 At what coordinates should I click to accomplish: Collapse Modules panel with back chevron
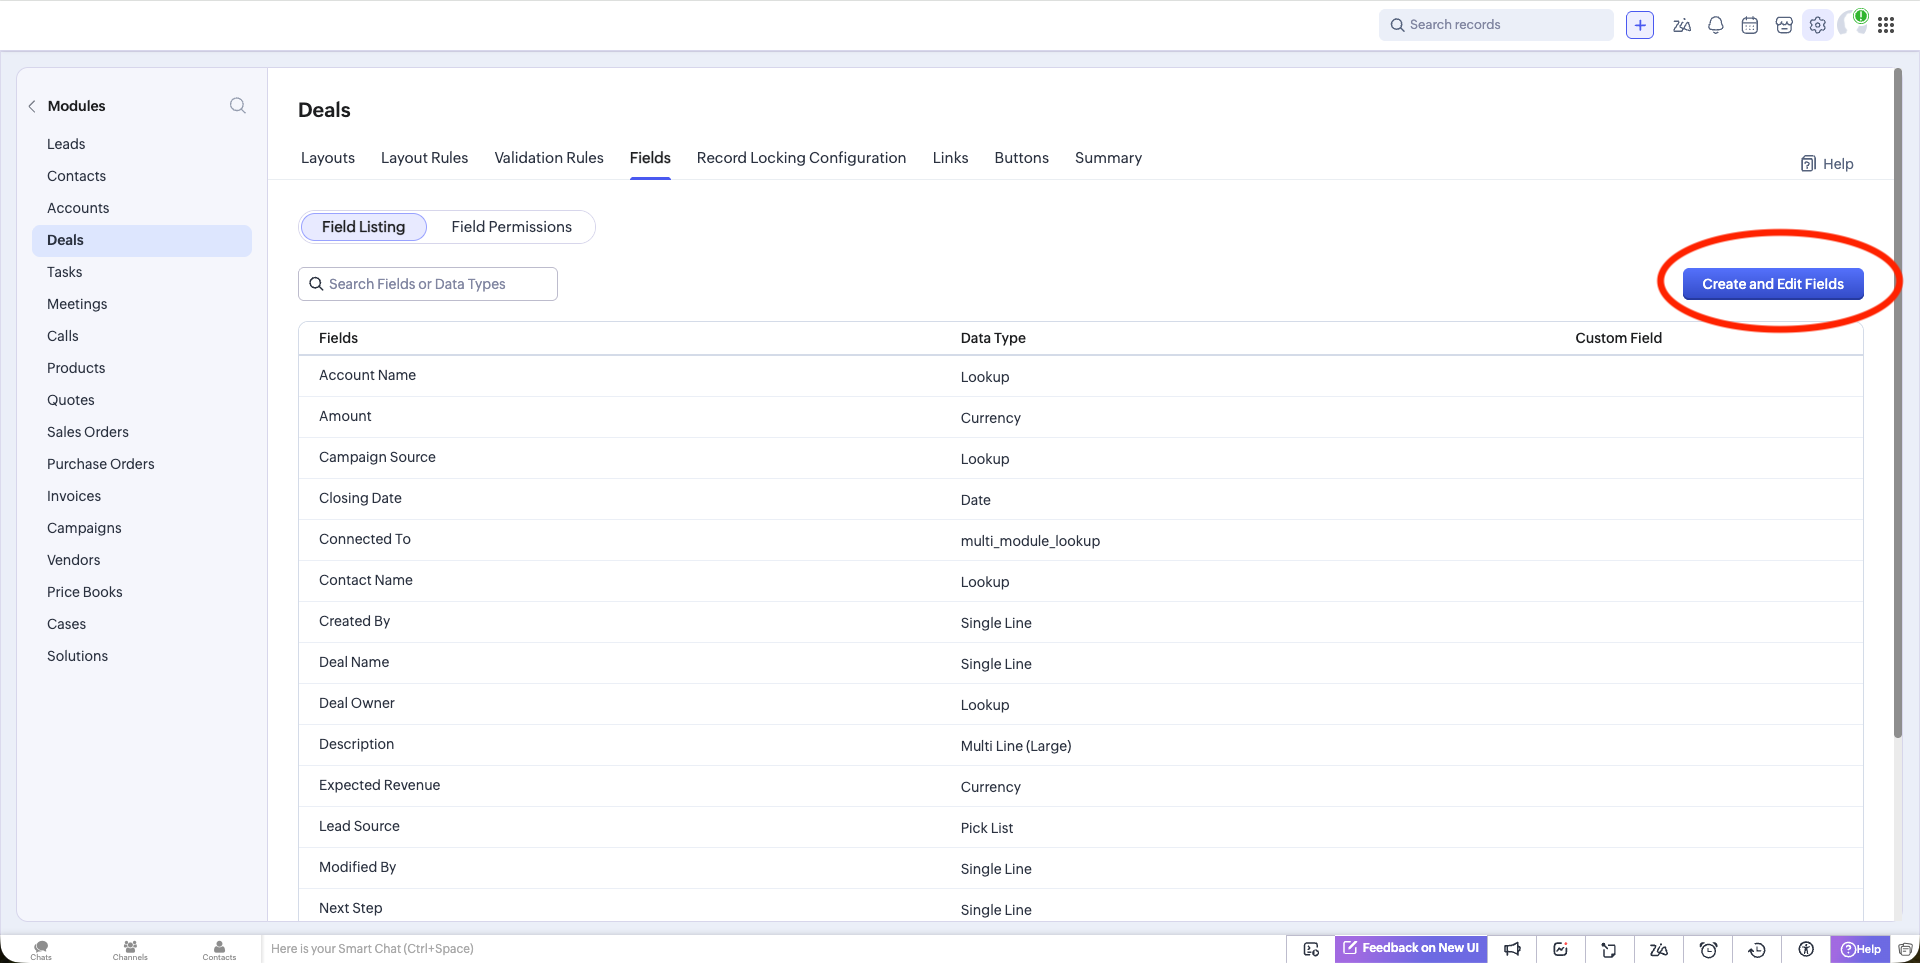(32, 106)
